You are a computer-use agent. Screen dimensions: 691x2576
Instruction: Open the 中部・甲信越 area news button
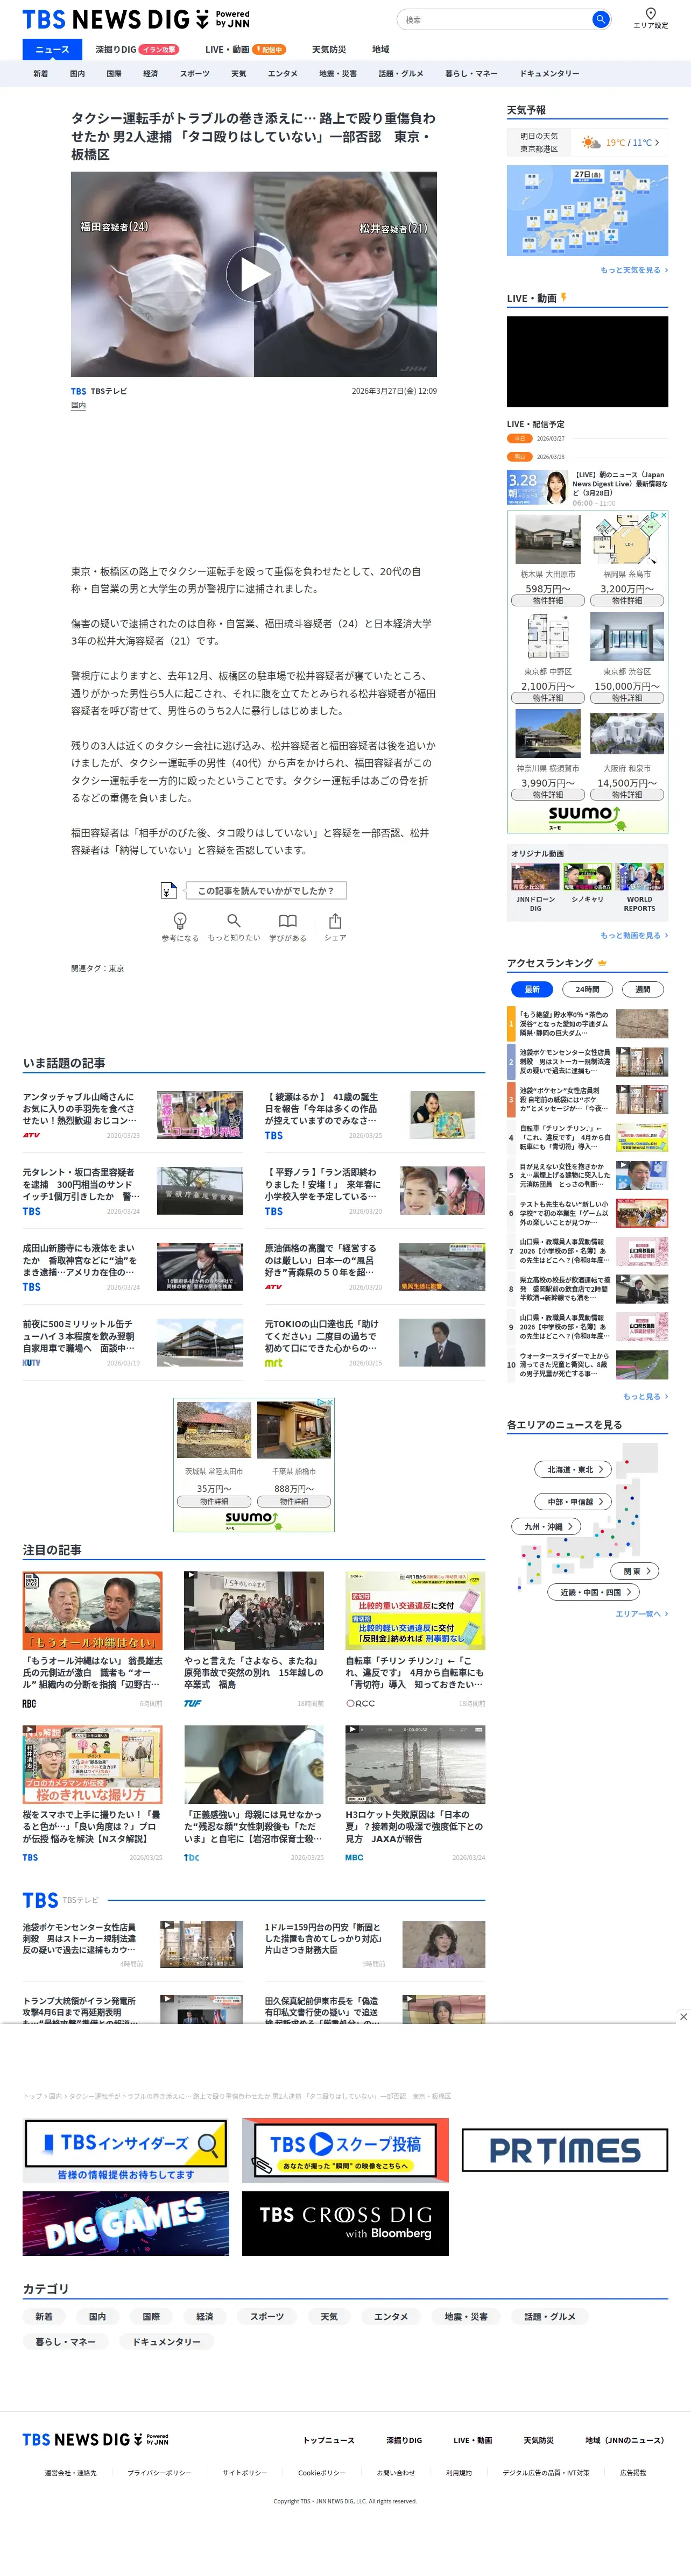573,1501
